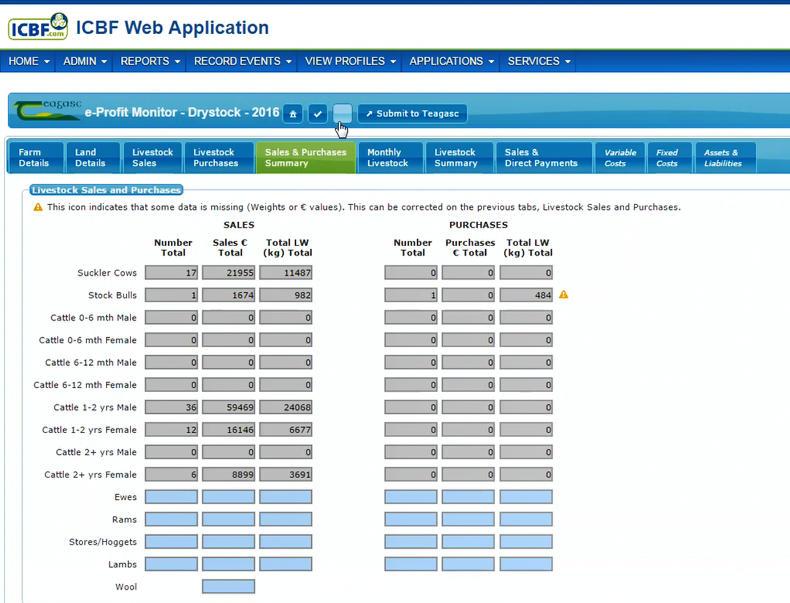Select the Variable Costs tab
The image size is (790, 603).
pyautogui.click(x=616, y=158)
